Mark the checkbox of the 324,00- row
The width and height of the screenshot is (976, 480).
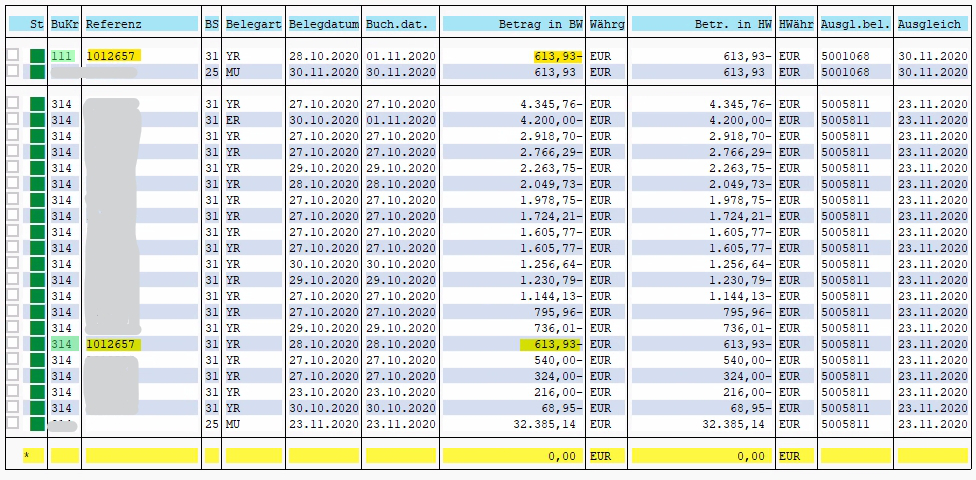click(13, 376)
